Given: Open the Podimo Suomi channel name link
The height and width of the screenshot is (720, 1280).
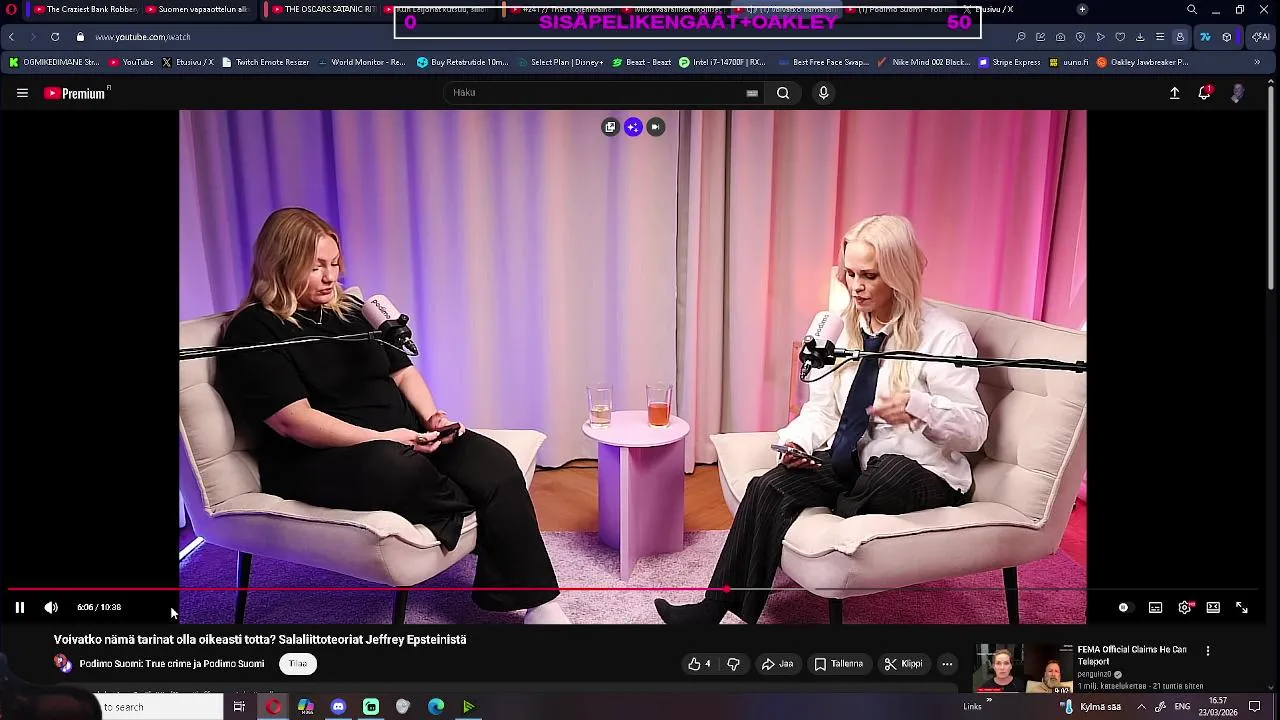Looking at the screenshot, I should click(172, 664).
